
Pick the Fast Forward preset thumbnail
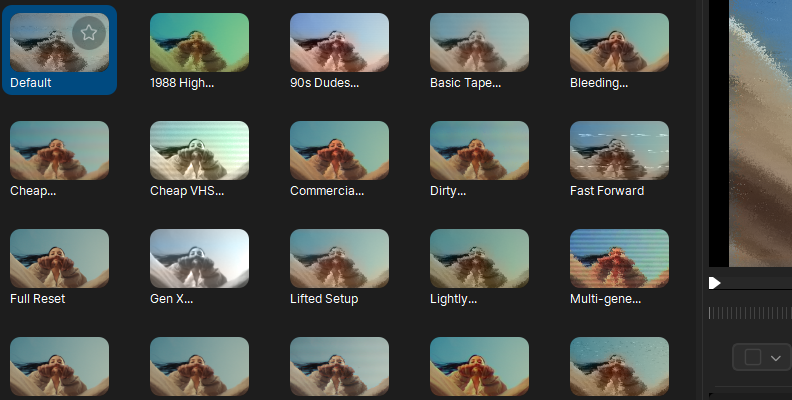click(619, 151)
